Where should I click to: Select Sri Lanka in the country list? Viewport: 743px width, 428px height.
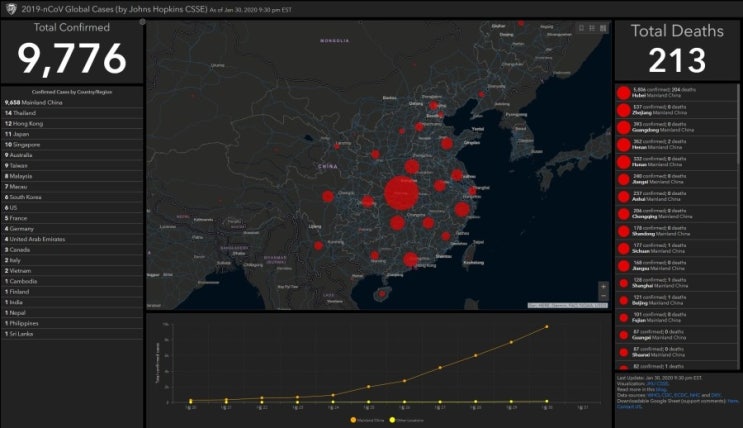click(x=72, y=334)
